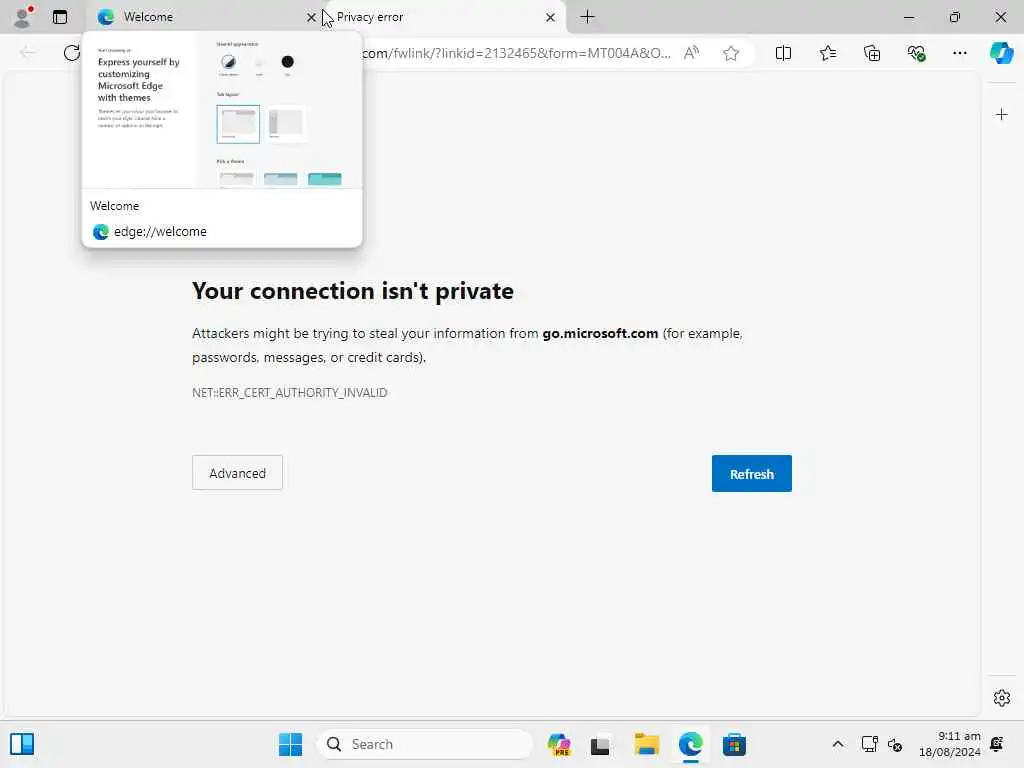This screenshot has width=1024, height=768.
Task: Click the Read aloud icon
Action: pyautogui.click(x=691, y=53)
